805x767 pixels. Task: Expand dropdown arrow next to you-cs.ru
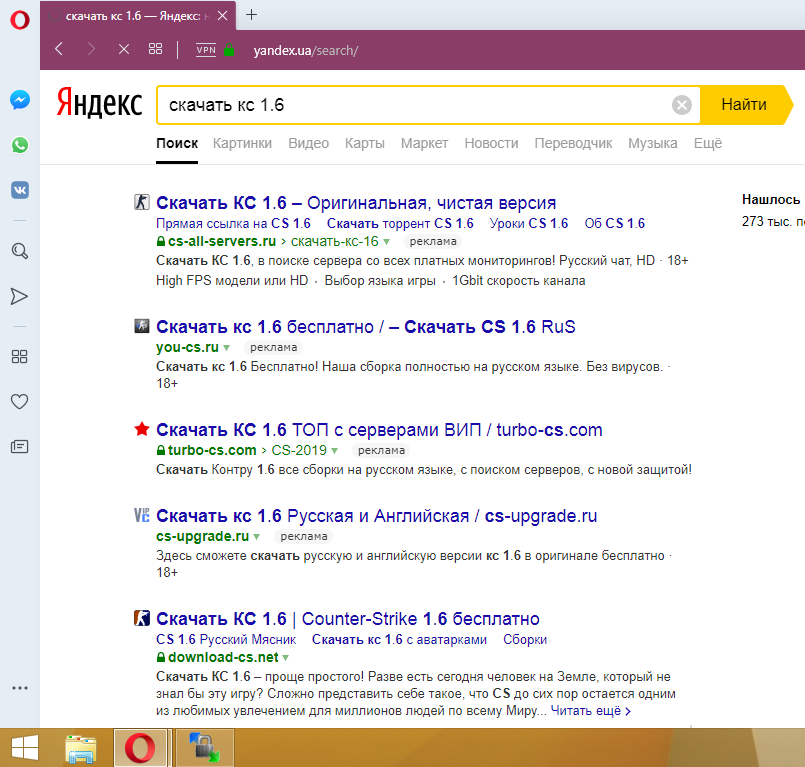pyautogui.click(x=226, y=348)
